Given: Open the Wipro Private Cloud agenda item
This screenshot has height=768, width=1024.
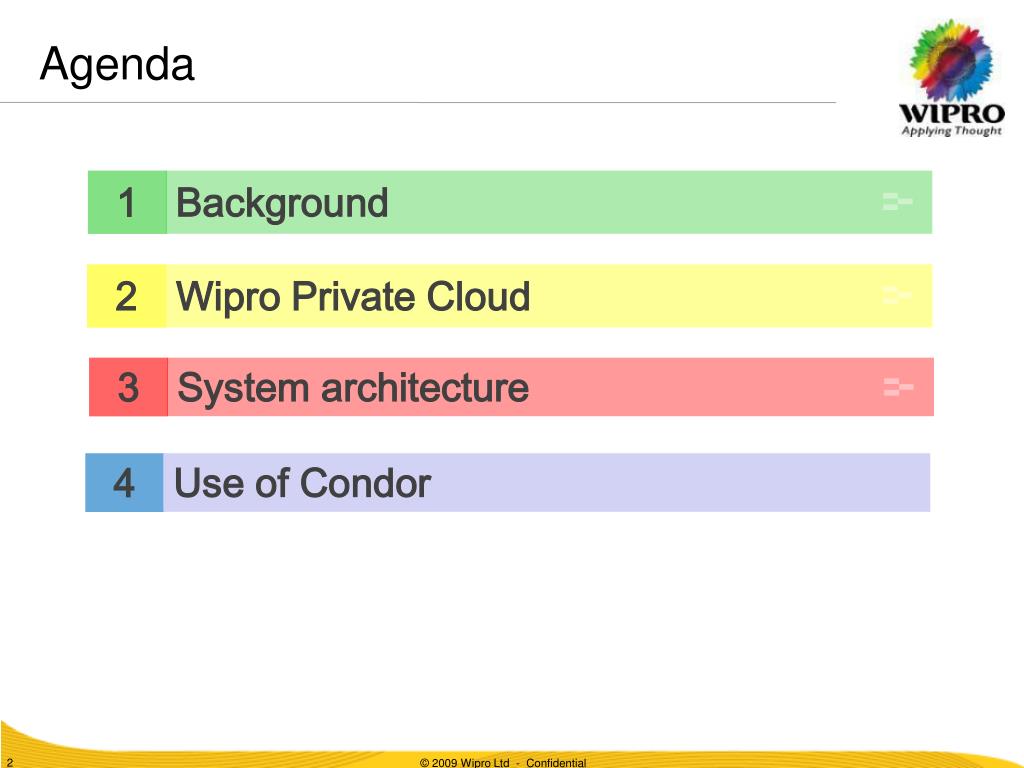Looking at the screenshot, I should 353,296.
